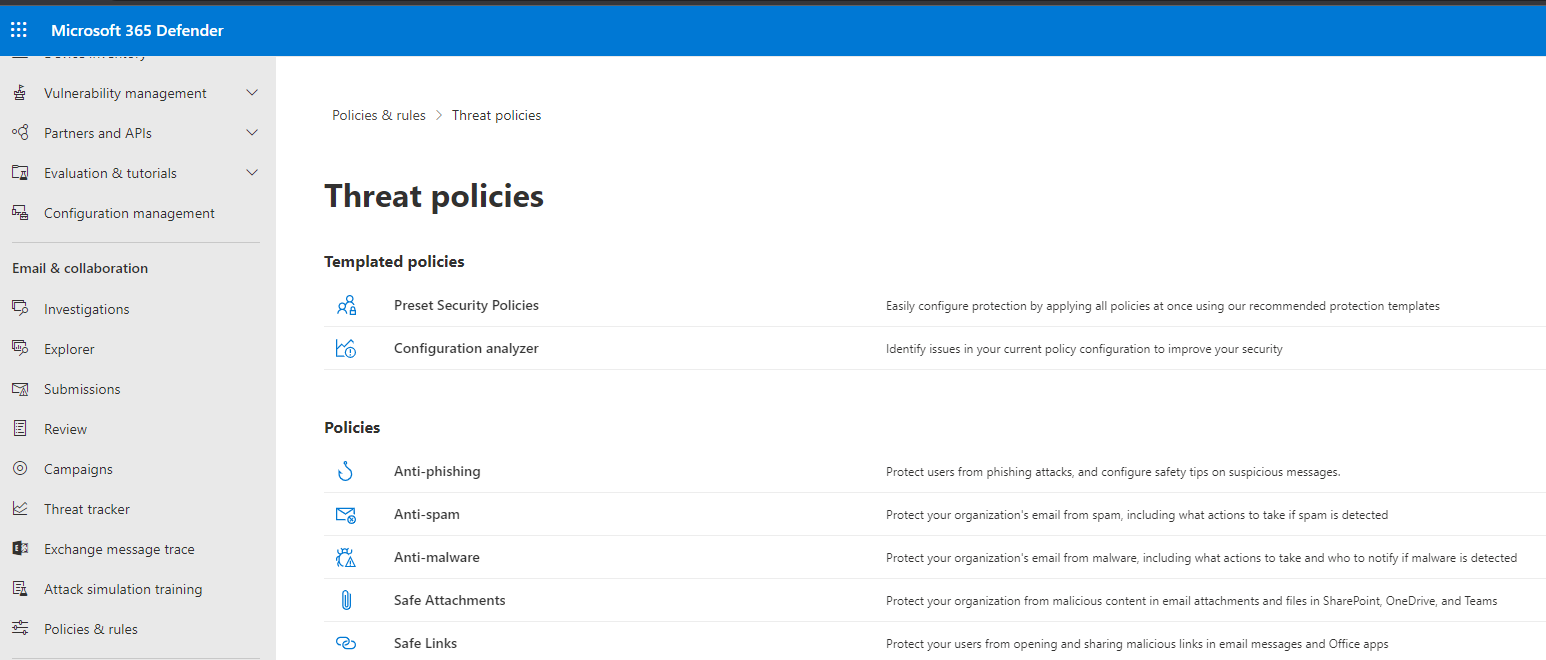Click the Partners and APIs sidebar icon
This screenshot has width=1546, height=660.
coord(19,133)
